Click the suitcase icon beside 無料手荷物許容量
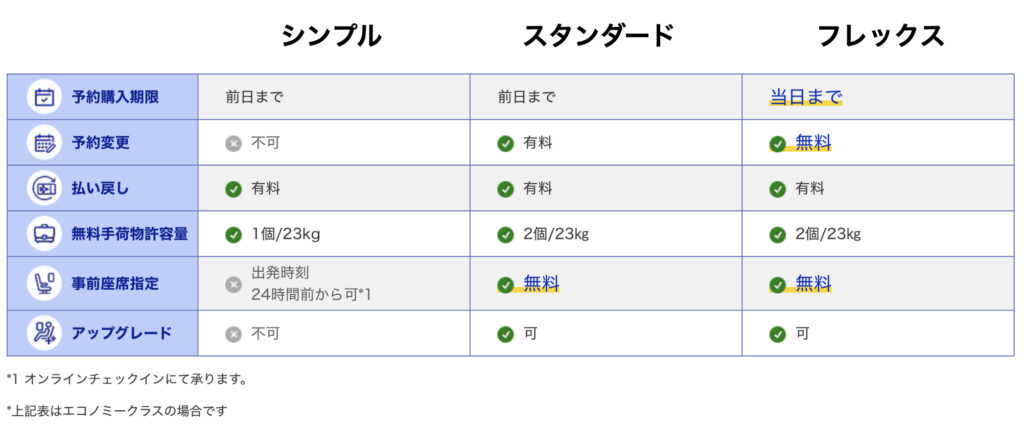 point(44,234)
